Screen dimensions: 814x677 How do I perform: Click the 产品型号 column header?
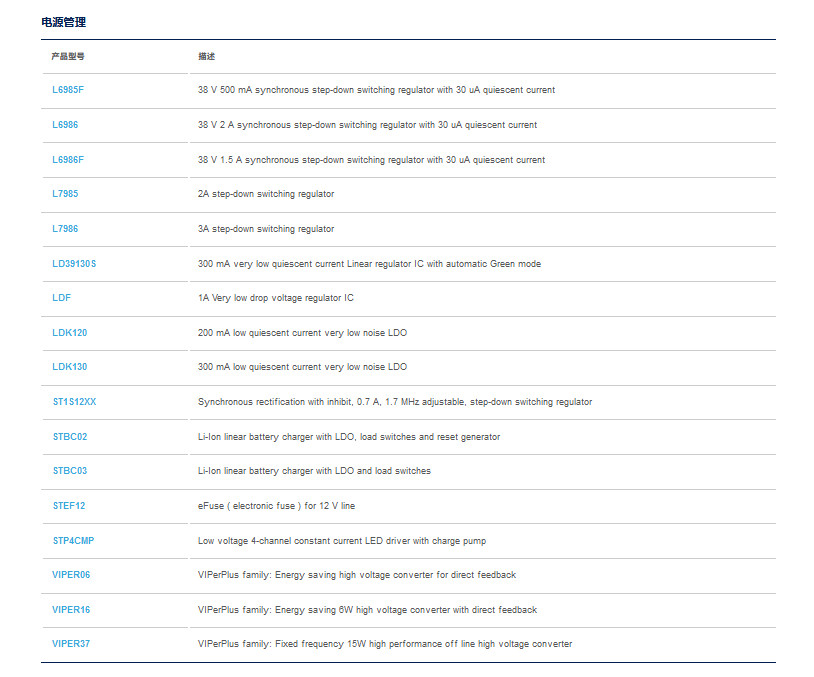coord(67,56)
